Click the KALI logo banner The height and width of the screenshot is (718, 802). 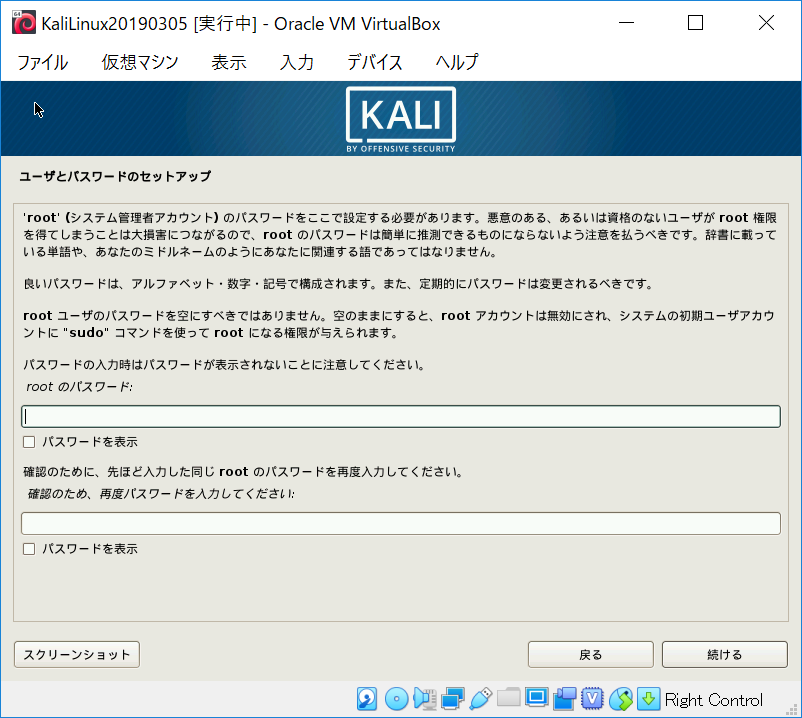pos(401,119)
